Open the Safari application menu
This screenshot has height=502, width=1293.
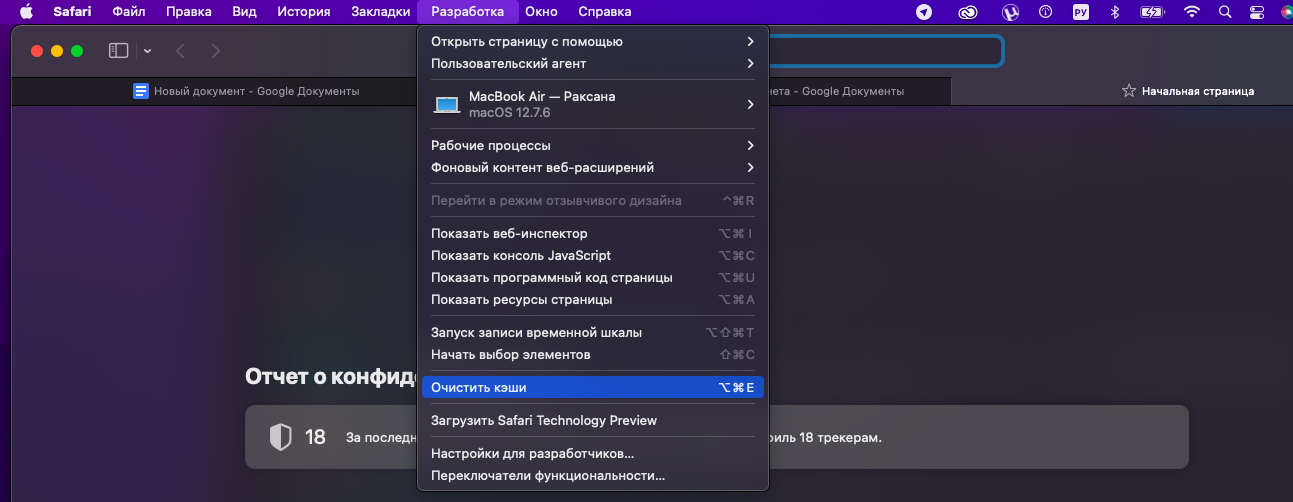[x=72, y=12]
